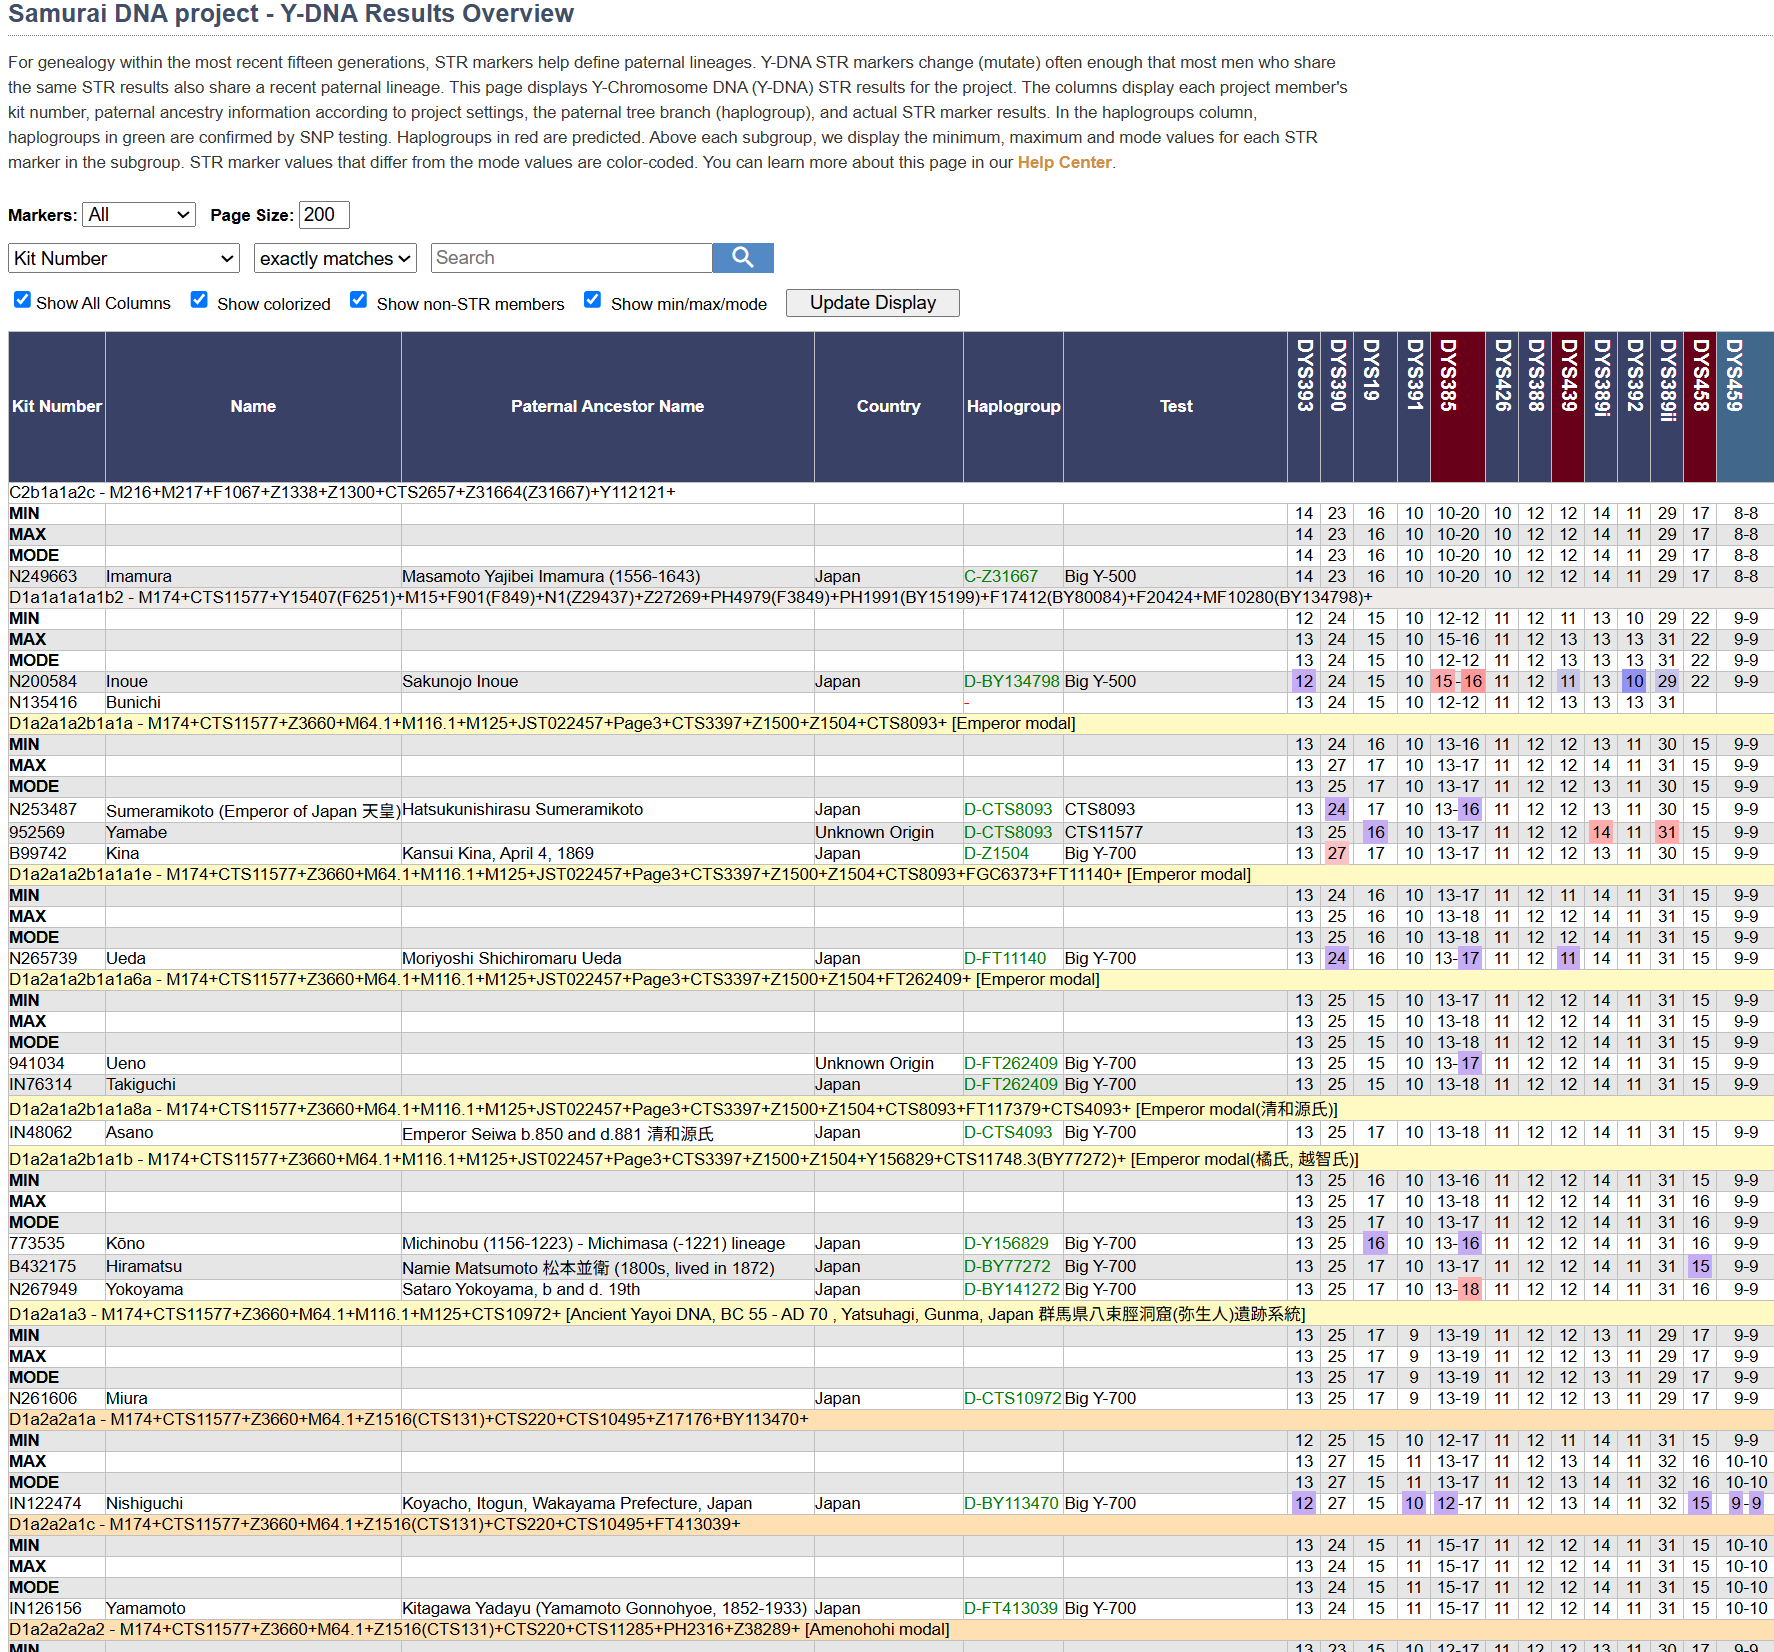The width and height of the screenshot is (1774, 1652).
Task: Toggle the Show All Columns checkbox
Action: (22, 300)
